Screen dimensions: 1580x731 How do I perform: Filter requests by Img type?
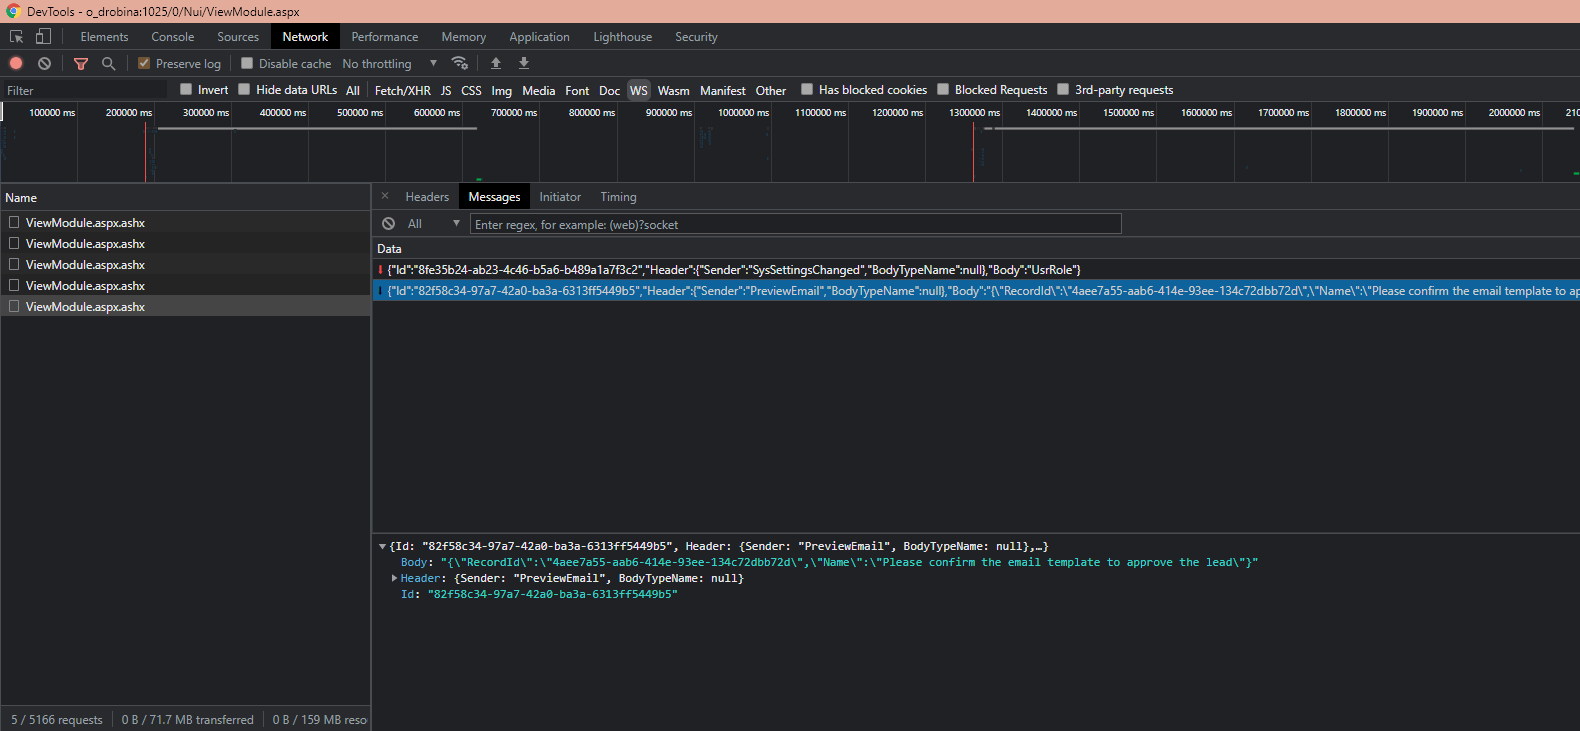[x=501, y=90]
